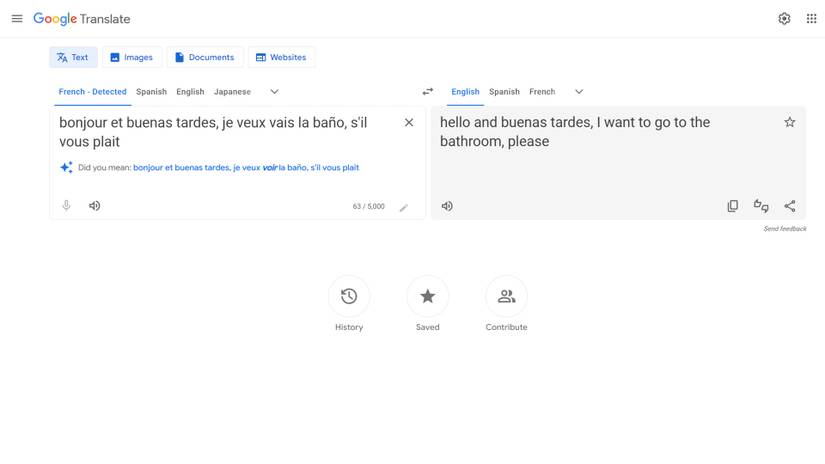Open the Google apps grid
This screenshot has width=825, height=464.
point(811,19)
